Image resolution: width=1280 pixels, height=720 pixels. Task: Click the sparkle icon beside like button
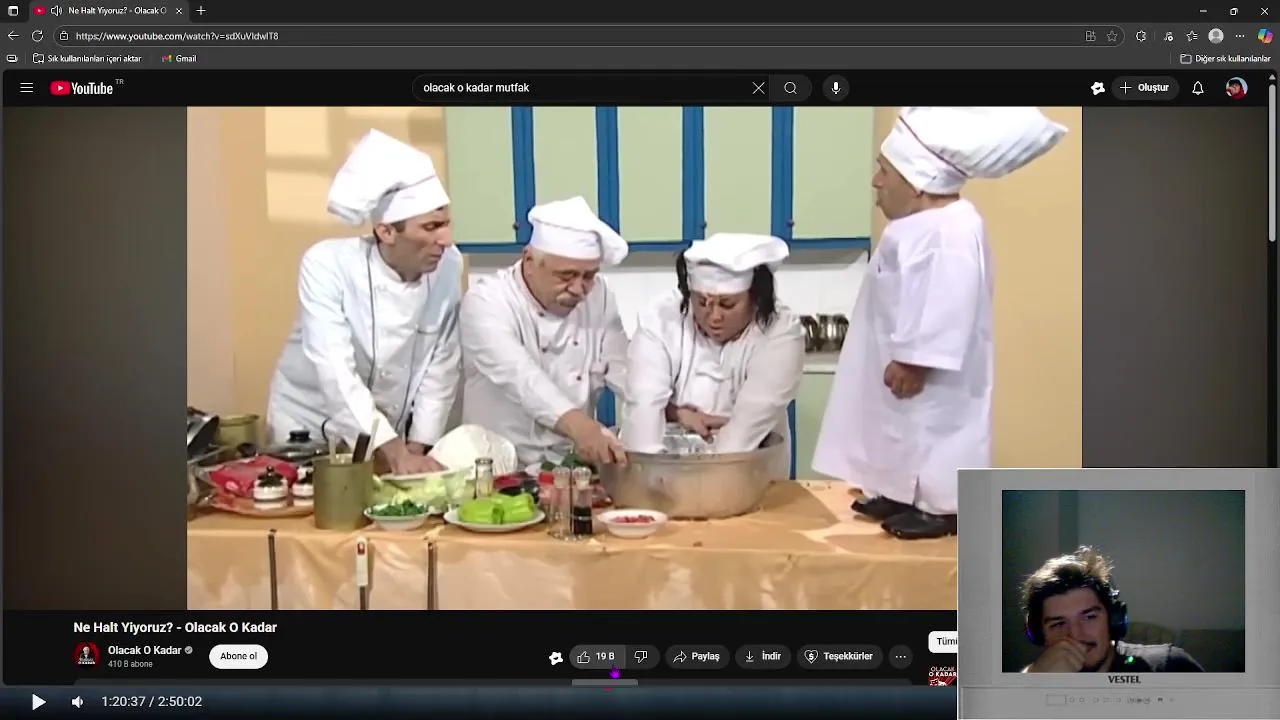pyautogui.click(x=556, y=657)
